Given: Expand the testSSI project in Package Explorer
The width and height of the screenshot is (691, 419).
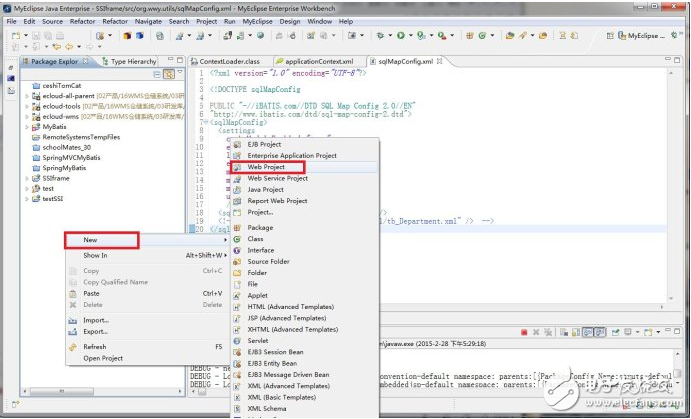Looking at the screenshot, I should (x=26, y=198).
